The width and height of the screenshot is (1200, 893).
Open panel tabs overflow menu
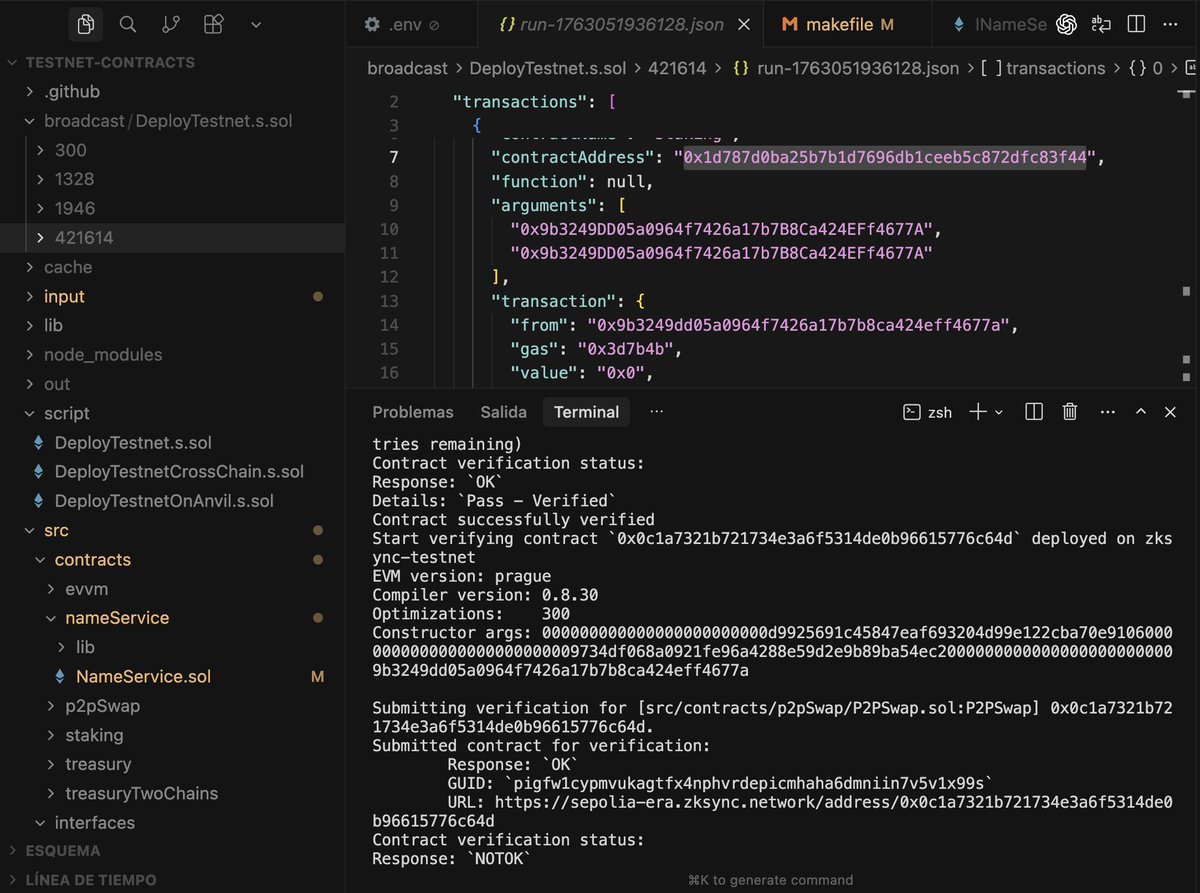click(x=656, y=412)
